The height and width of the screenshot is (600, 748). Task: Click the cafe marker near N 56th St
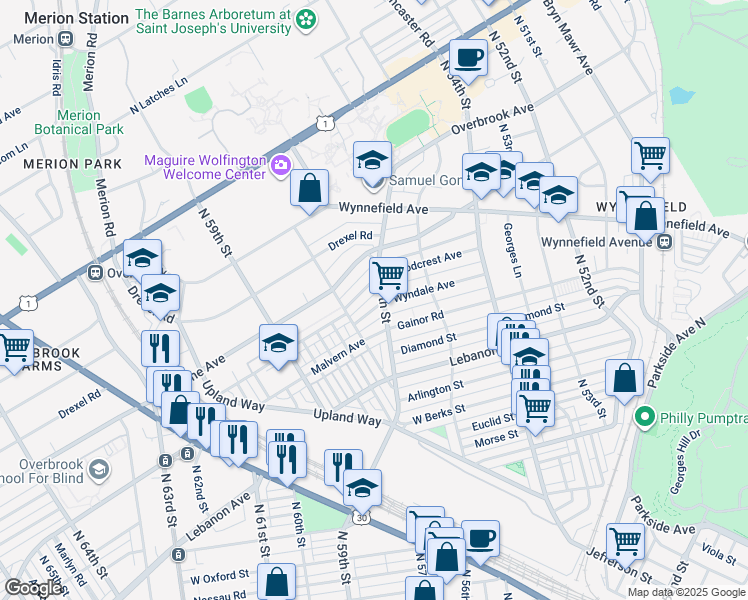(480, 540)
